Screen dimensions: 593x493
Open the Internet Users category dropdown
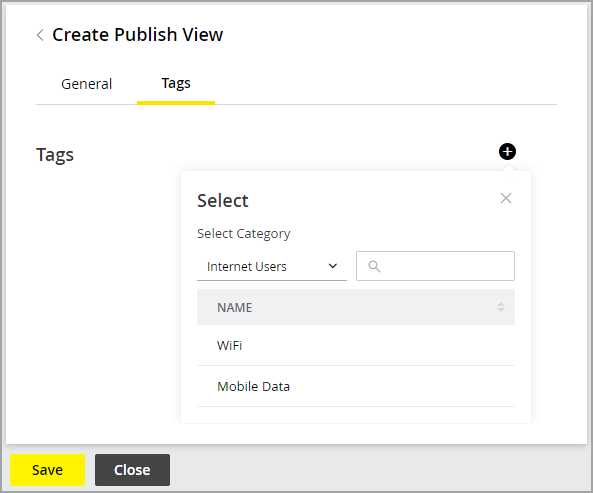click(x=272, y=266)
